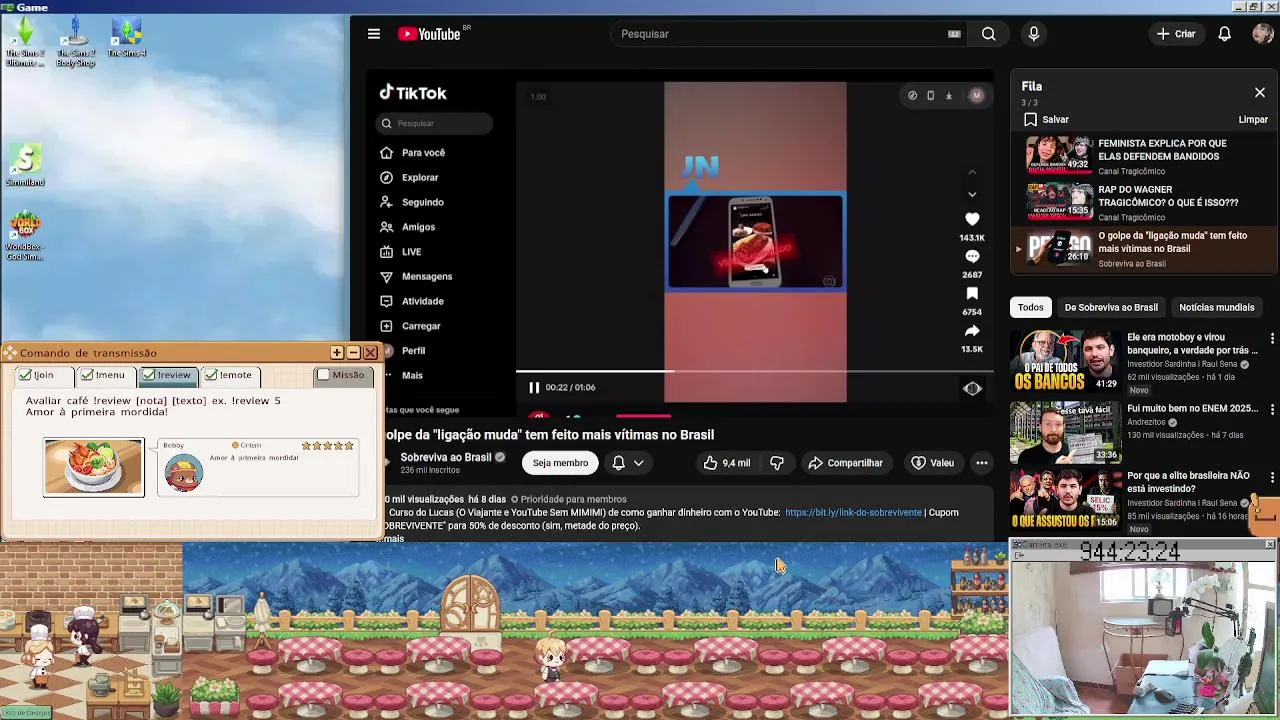Open the WorldBox desktop shortcut
This screenshot has width=1280, height=720.
pyautogui.click(x=25, y=236)
